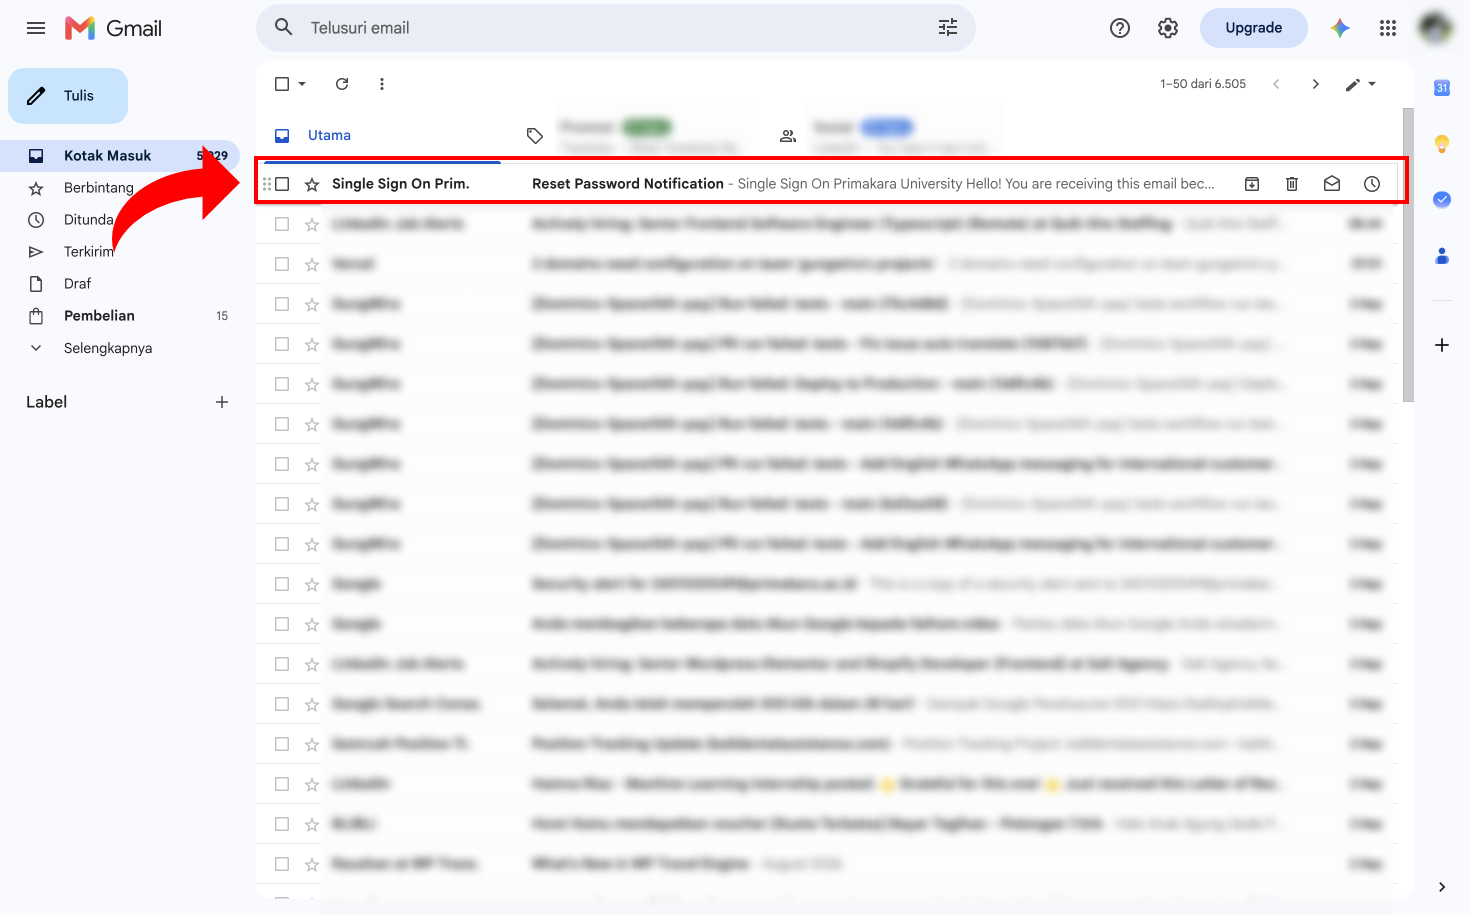Open Gemini sparkle icon
Screen dimensions: 1470x915
[1340, 28]
